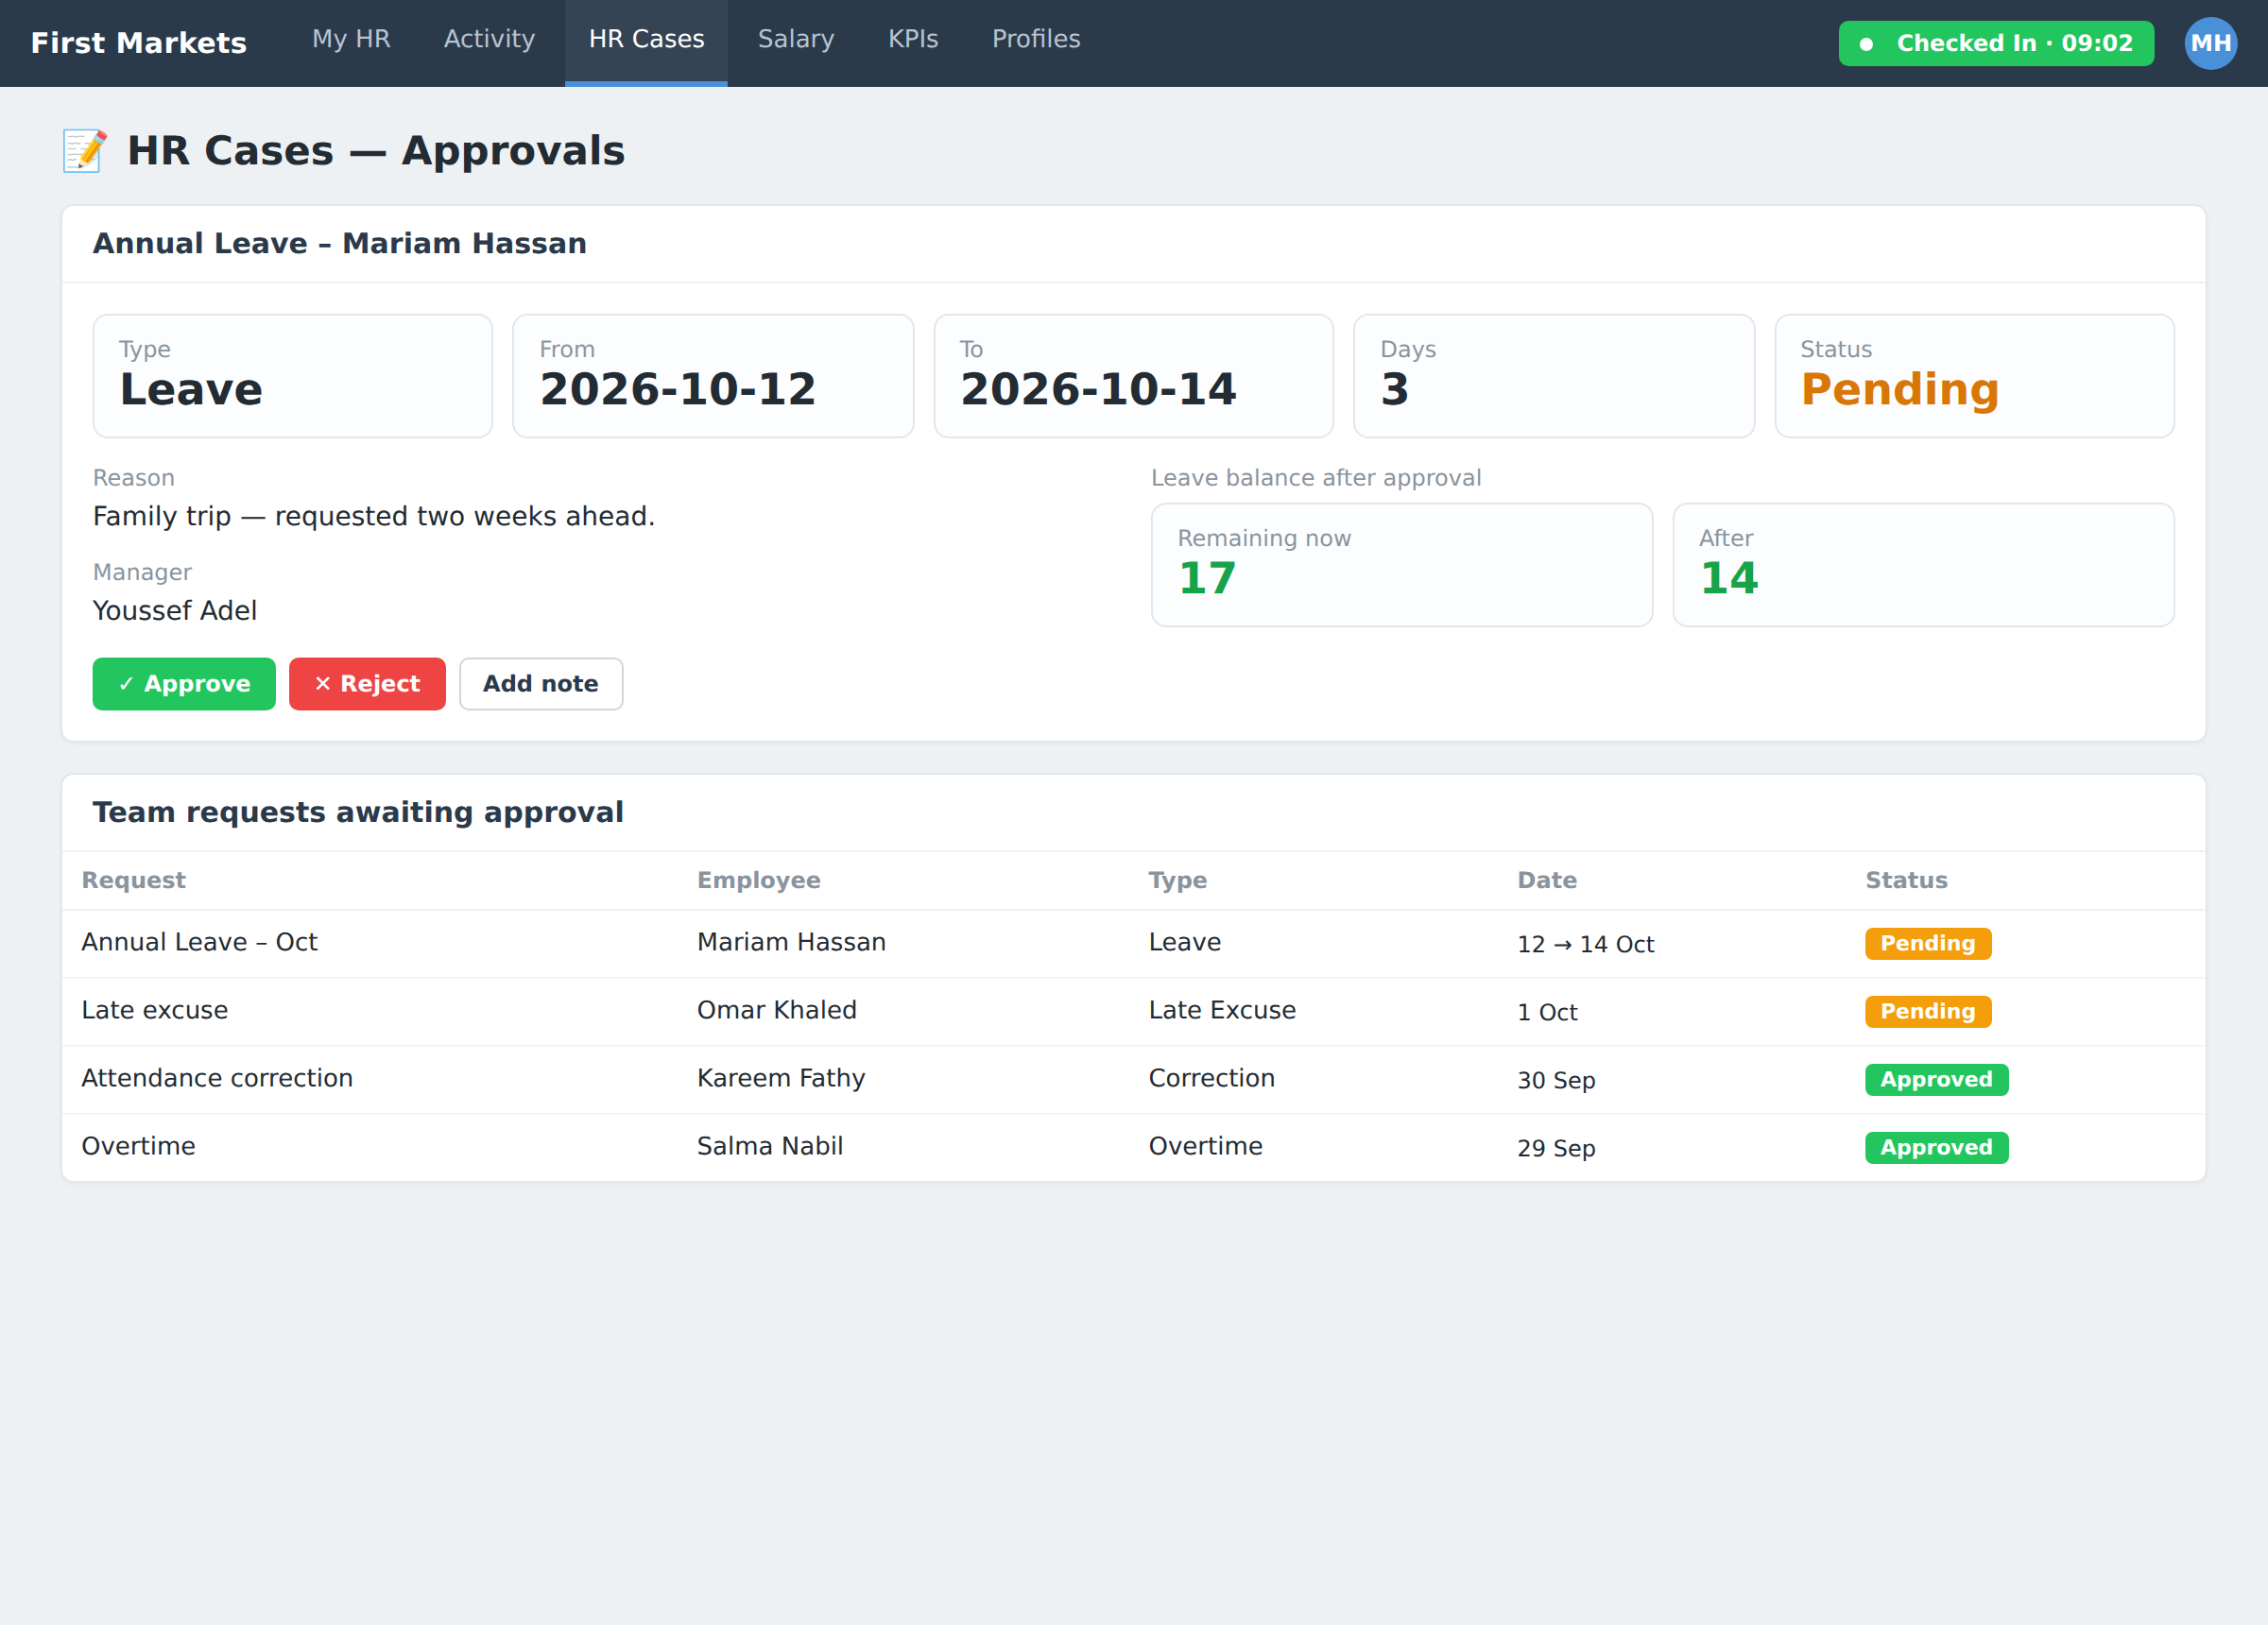Image resolution: width=2268 pixels, height=1625 pixels.
Task: Click the Days value 3 card
Action: point(1554,376)
